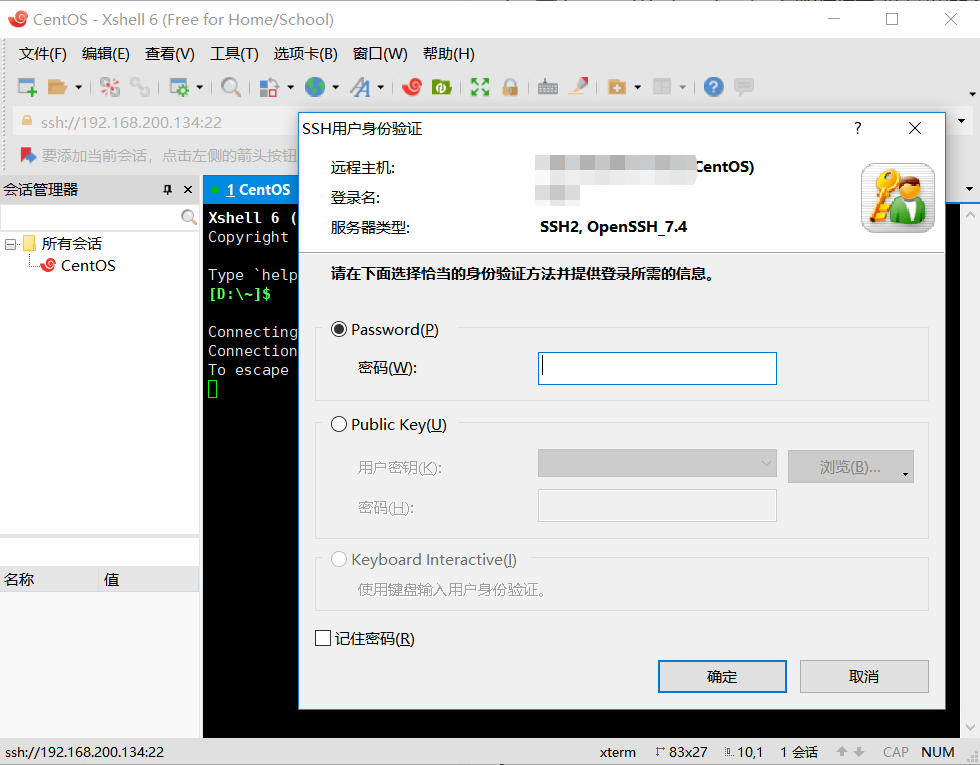Screen dimensions: 980x765
Task: Confirm login with the 确定 button
Action: coord(722,676)
